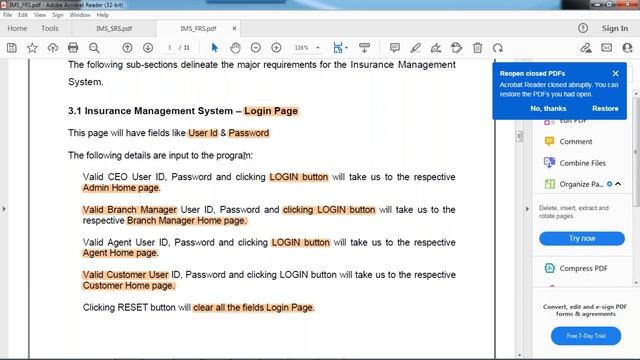Click the share with others person icon
Screen dimensions: 640x360
pos(627,48)
